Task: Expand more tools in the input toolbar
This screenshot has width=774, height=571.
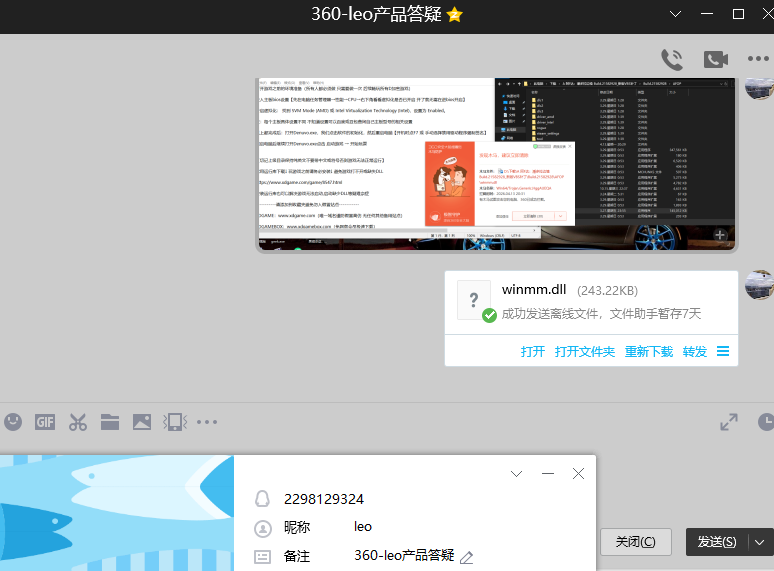Action: click(207, 422)
